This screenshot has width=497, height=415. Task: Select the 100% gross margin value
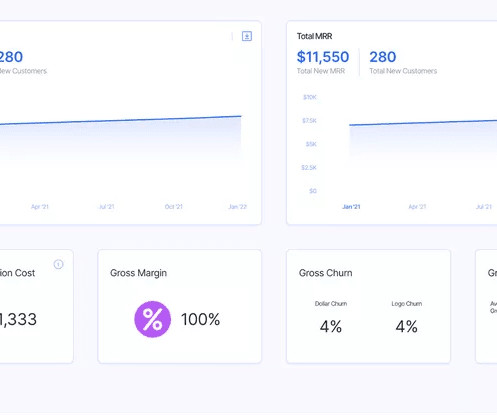(200, 319)
